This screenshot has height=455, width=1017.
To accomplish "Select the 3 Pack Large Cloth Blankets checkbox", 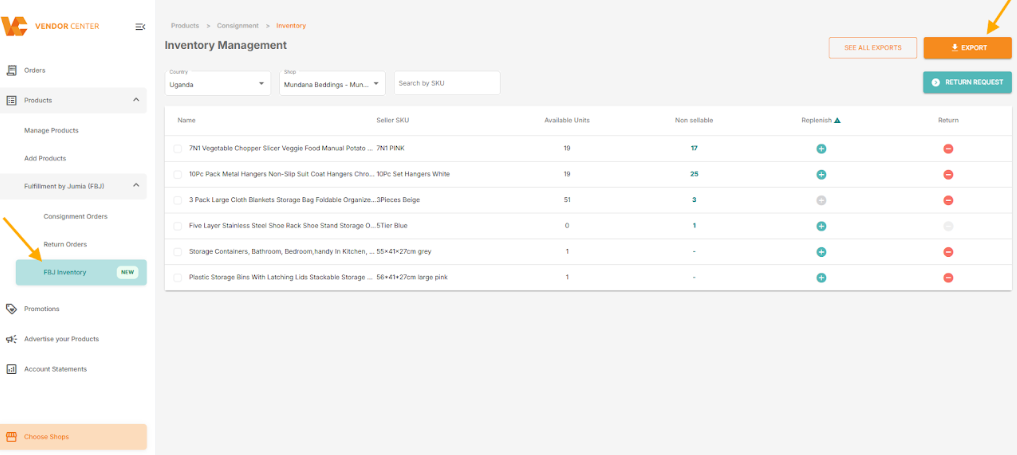I will (178, 200).
